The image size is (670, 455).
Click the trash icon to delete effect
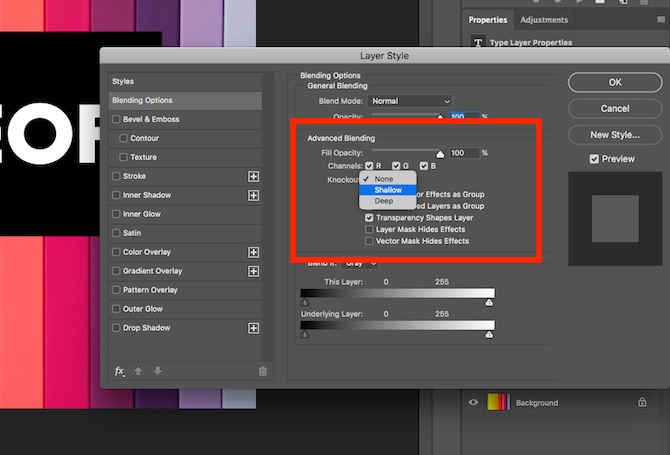pyautogui.click(x=263, y=371)
